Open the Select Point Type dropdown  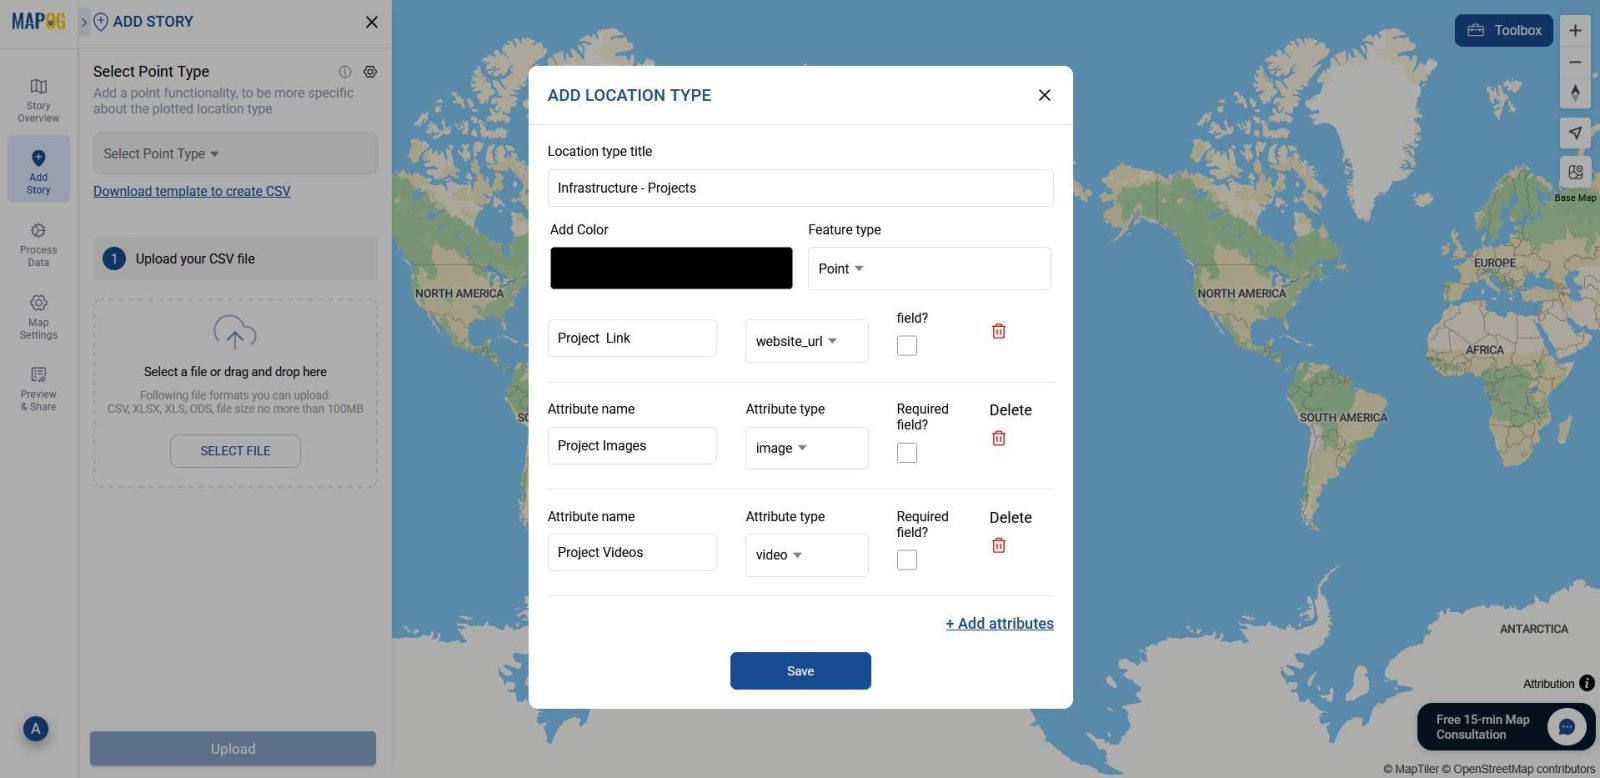233,153
